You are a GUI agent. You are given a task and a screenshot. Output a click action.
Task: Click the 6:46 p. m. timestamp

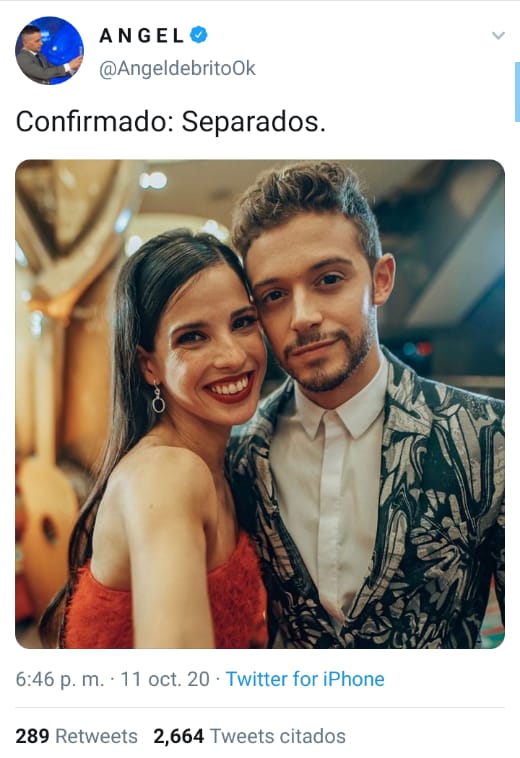coord(59,679)
